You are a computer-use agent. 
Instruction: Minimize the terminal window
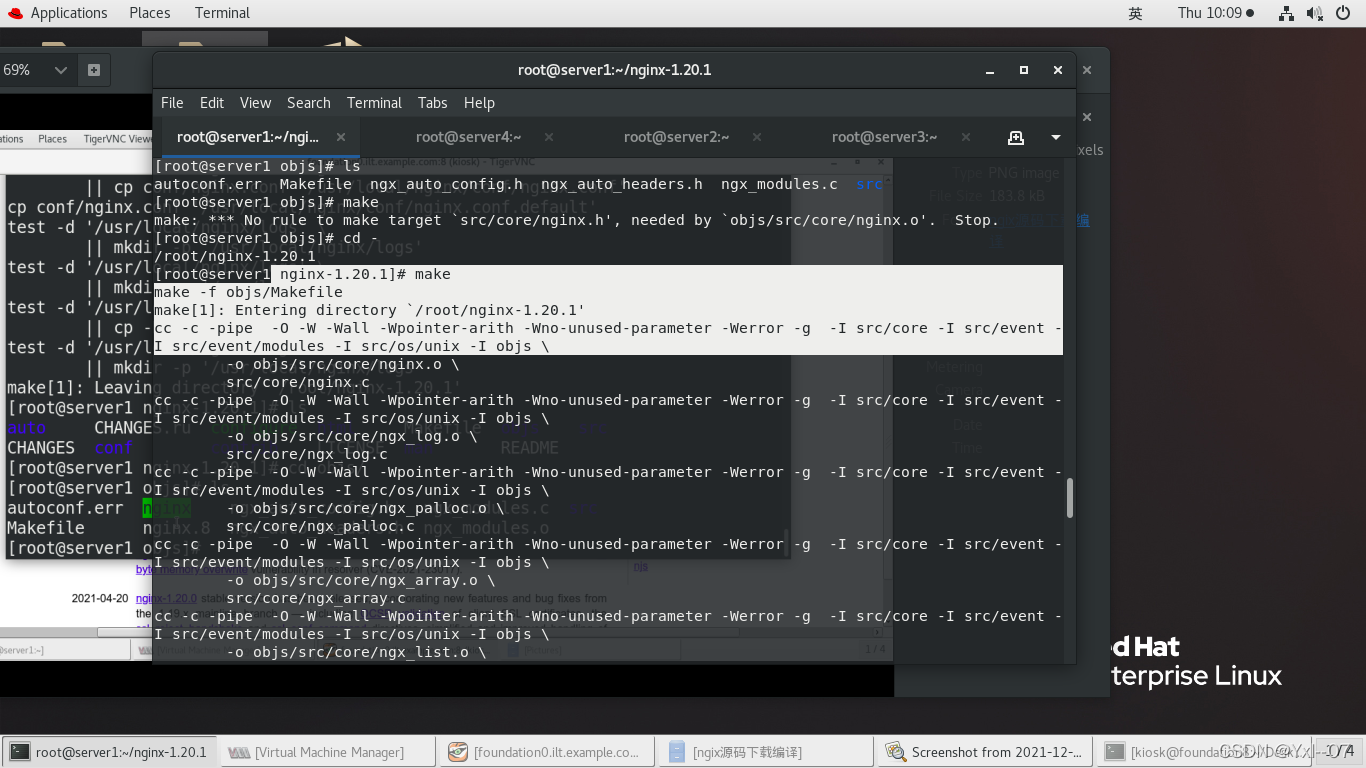pos(989,70)
